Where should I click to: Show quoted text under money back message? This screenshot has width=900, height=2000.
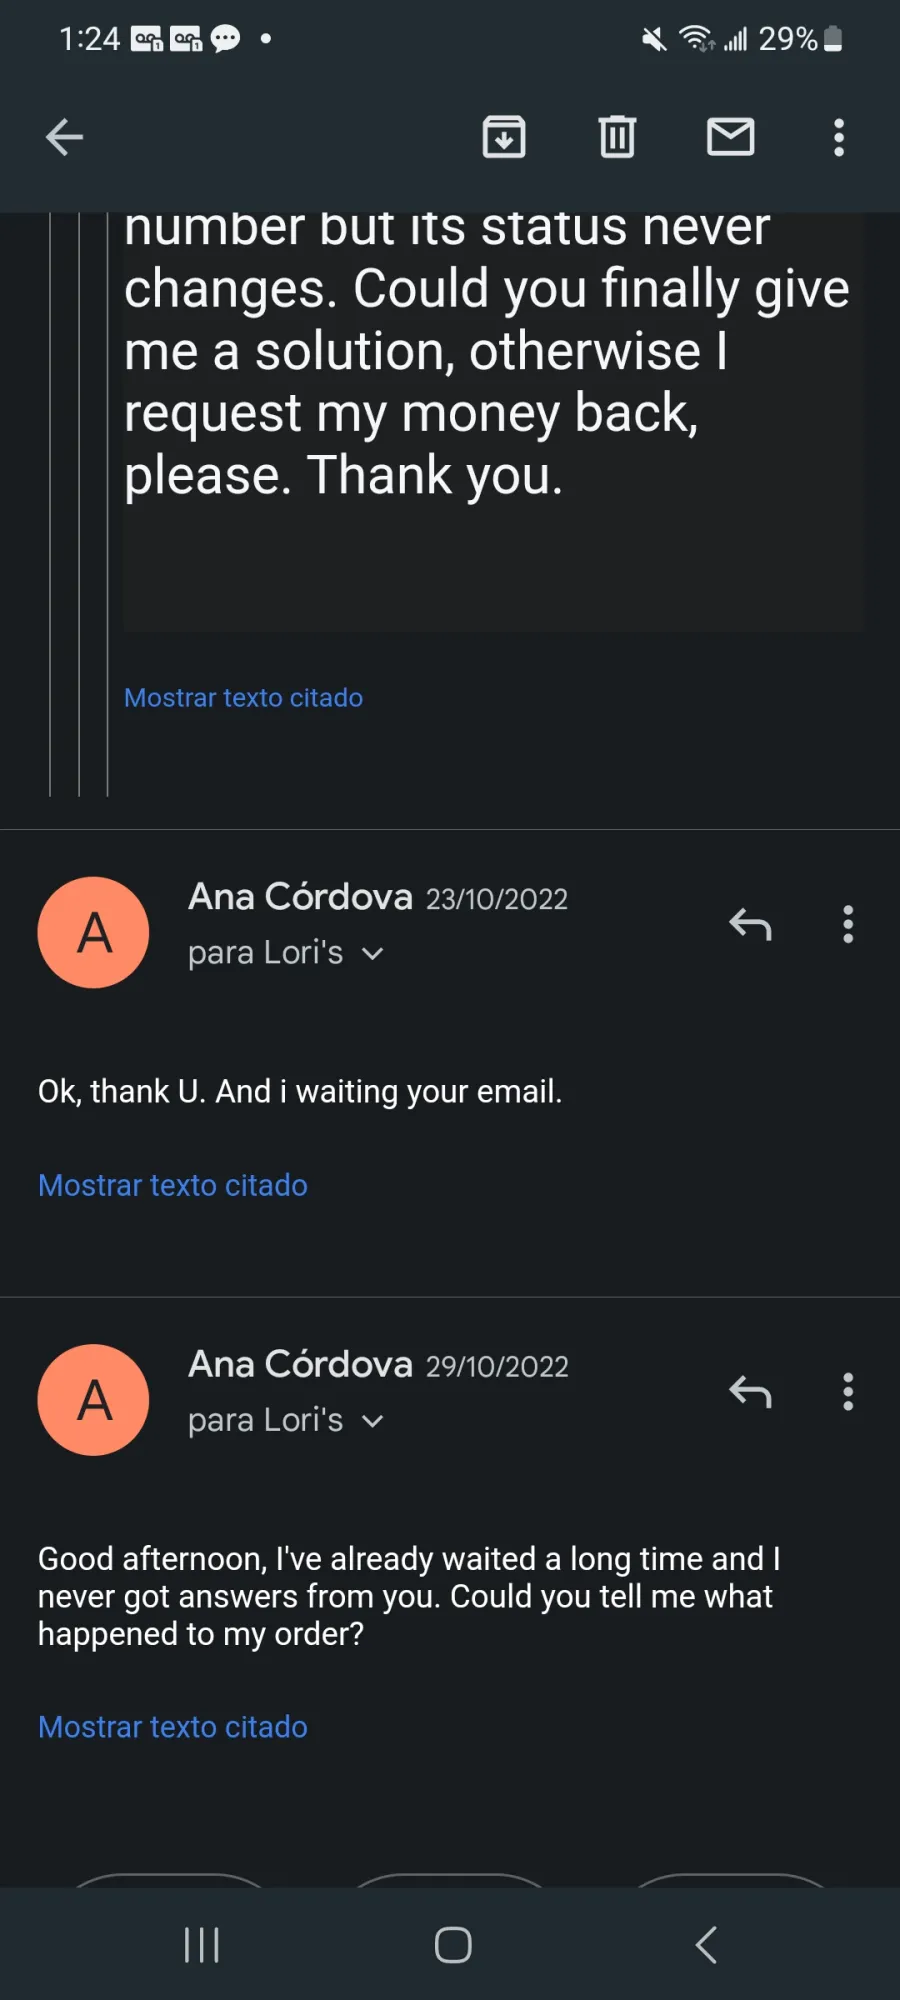[x=243, y=698]
